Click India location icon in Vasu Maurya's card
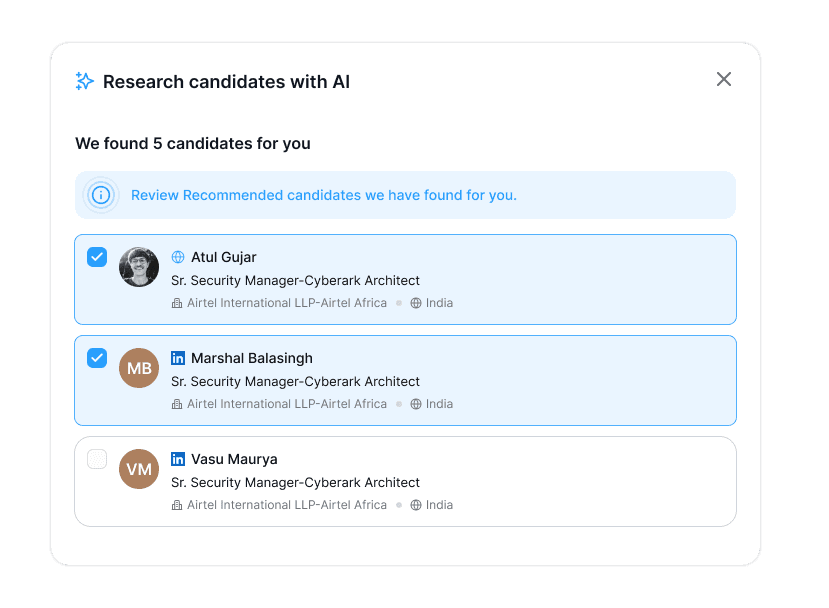This screenshot has width=829, height=608. point(416,505)
